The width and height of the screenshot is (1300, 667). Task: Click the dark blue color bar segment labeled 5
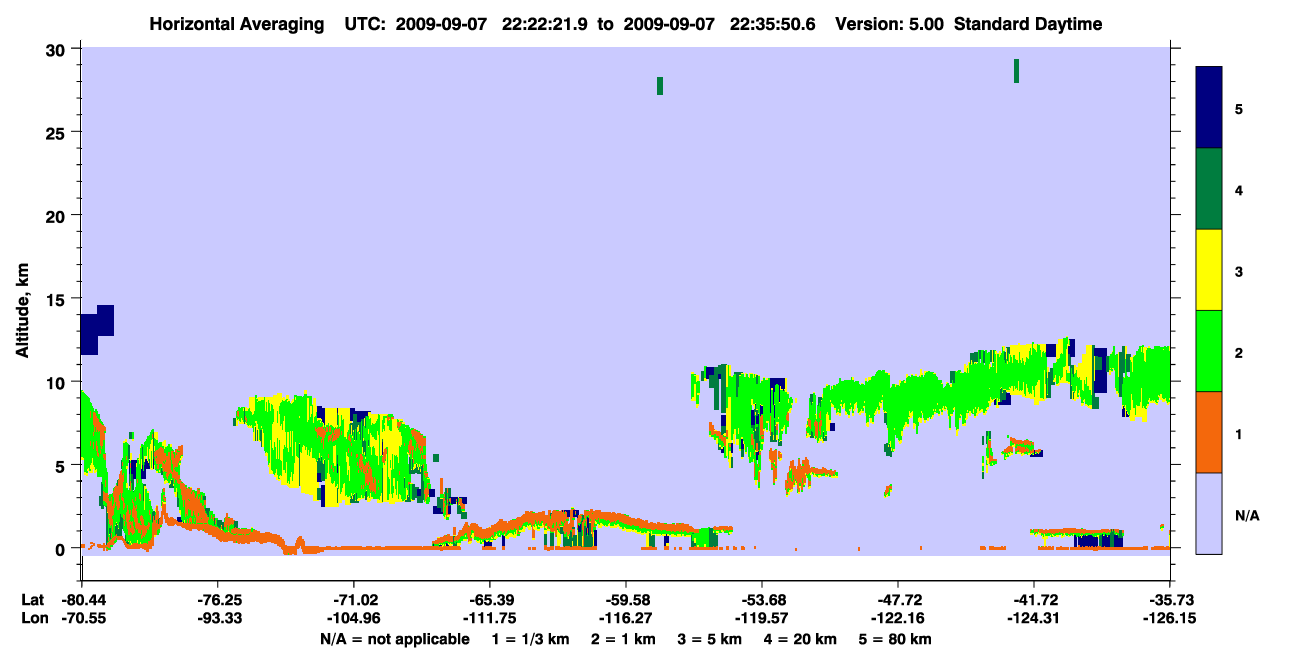coord(1209,108)
